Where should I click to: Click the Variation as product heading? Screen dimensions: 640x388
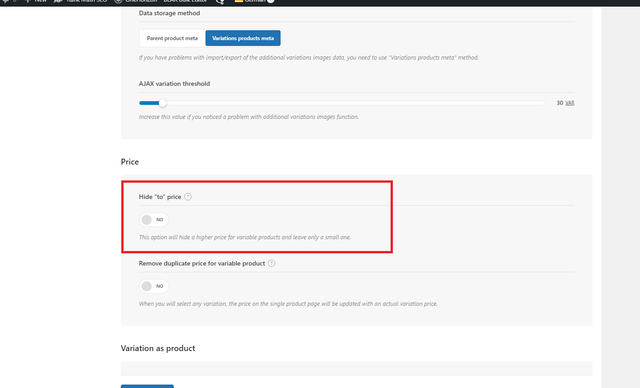(158, 348)
